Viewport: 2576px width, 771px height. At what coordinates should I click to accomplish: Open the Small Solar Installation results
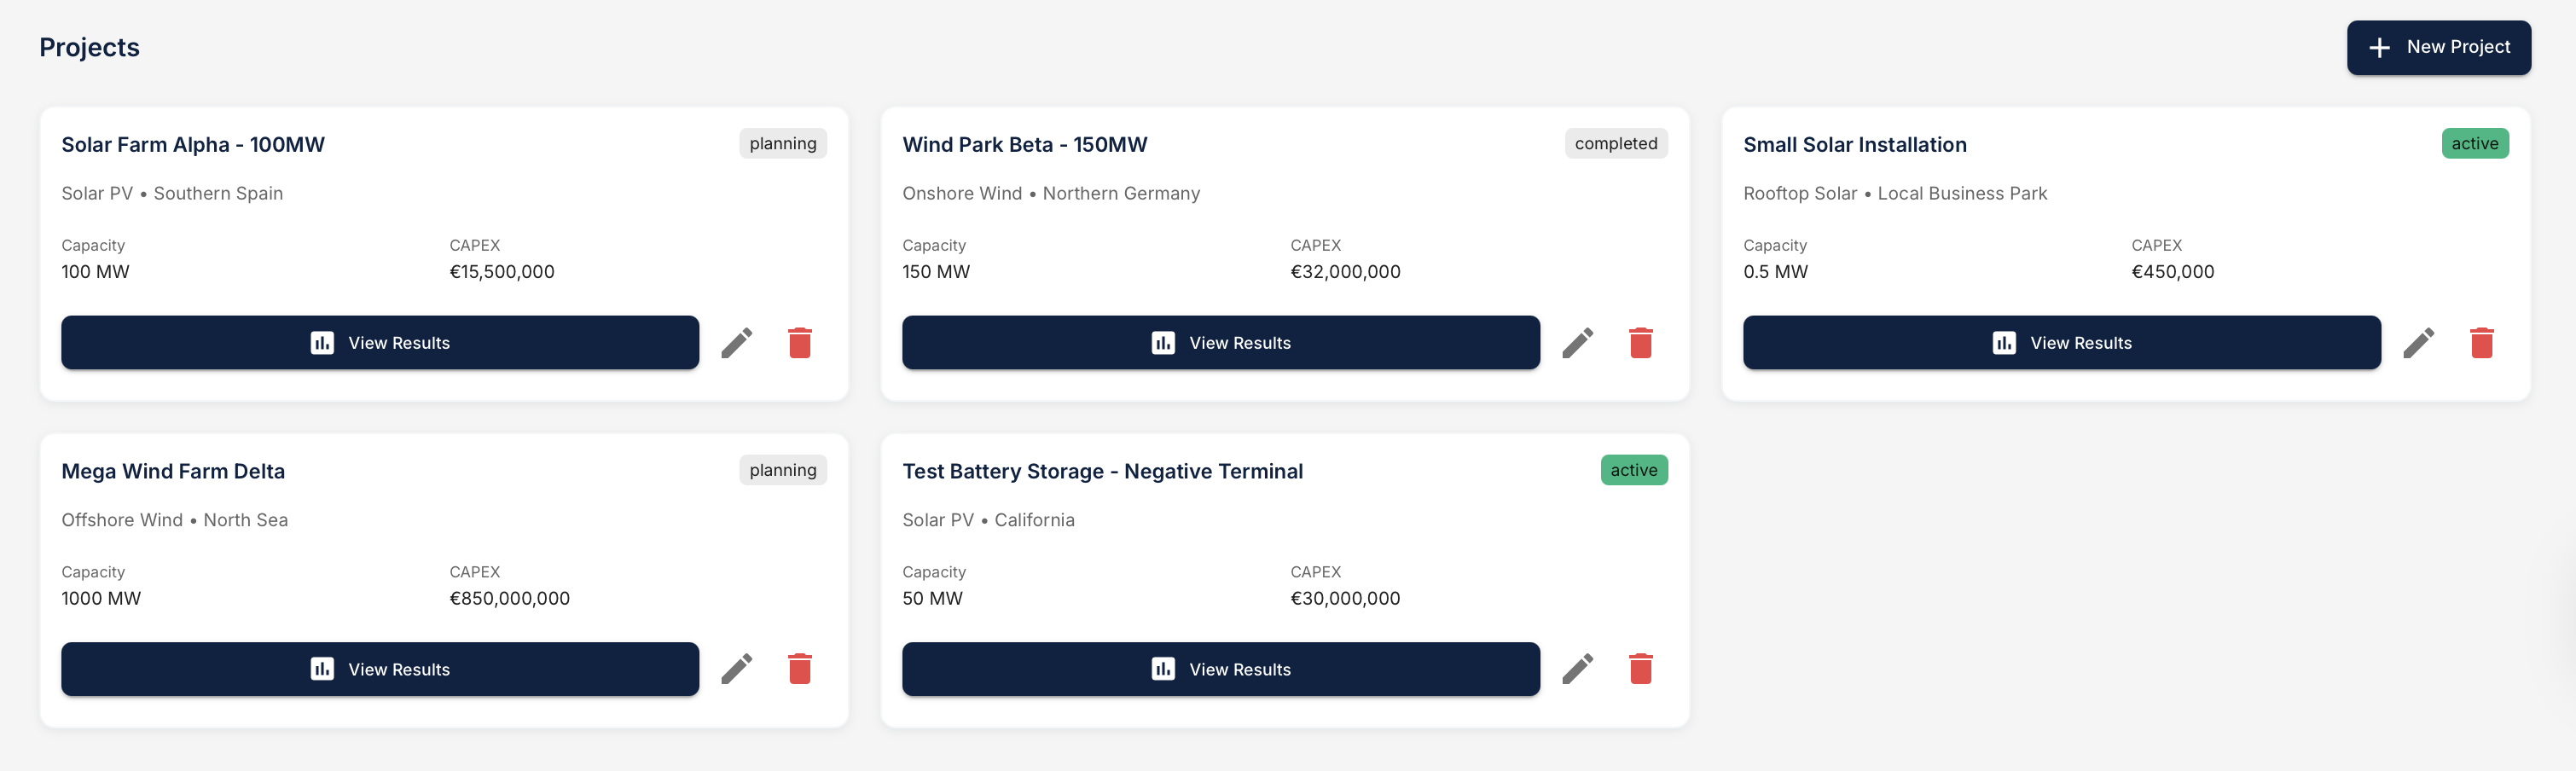[x=2061, y=342]
